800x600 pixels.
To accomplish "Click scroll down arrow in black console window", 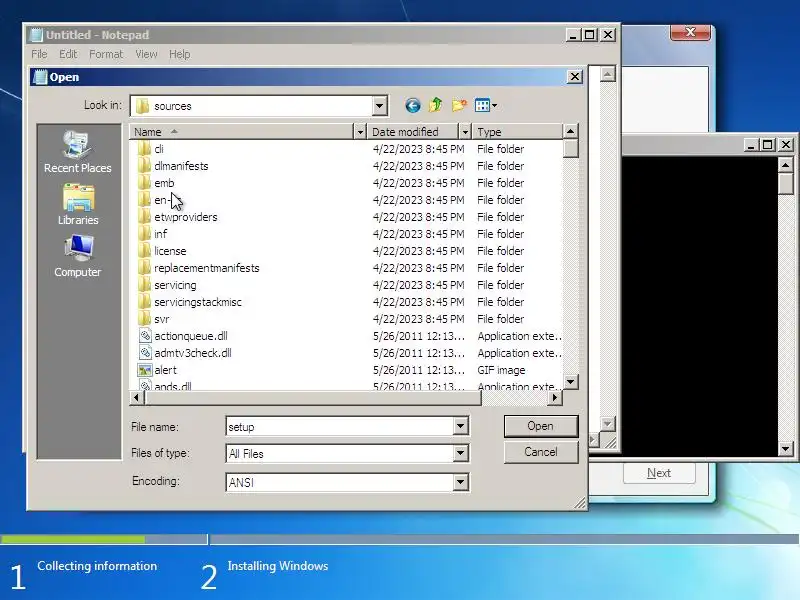I will pyautogui.click(x=785, y=449).
